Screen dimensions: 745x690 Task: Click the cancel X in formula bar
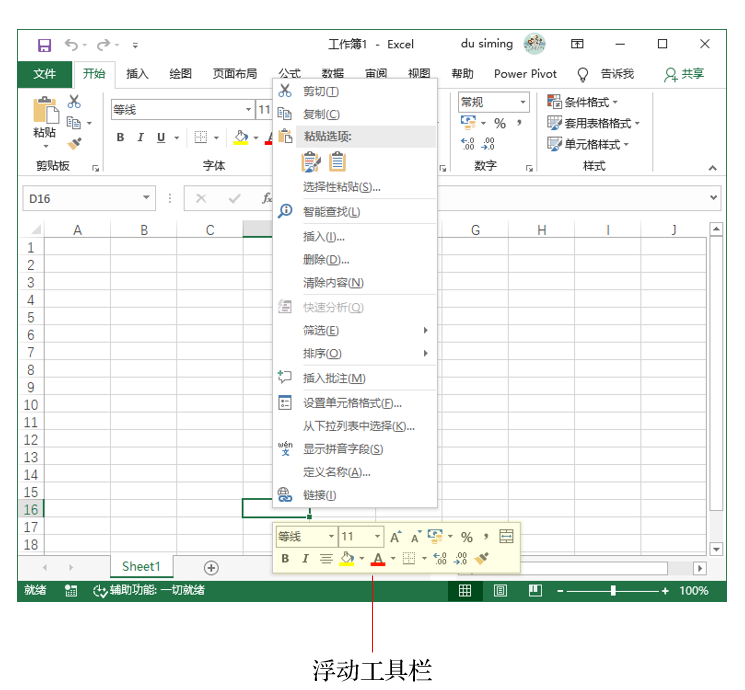point(201,198)
